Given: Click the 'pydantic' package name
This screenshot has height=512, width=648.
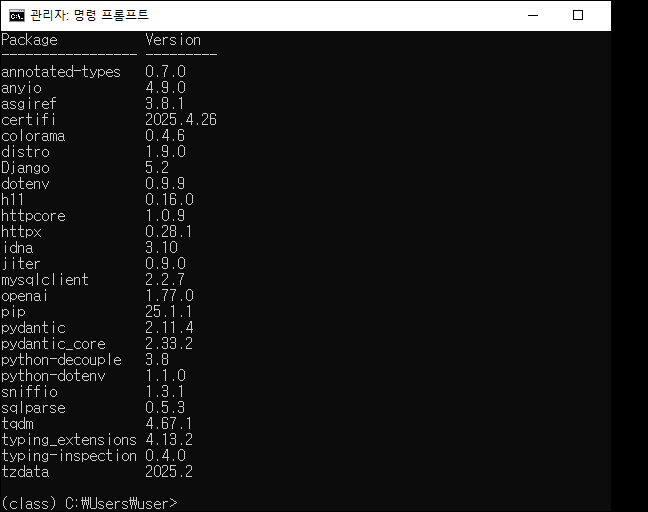Looking at the screenshot, I should (33, 328).
